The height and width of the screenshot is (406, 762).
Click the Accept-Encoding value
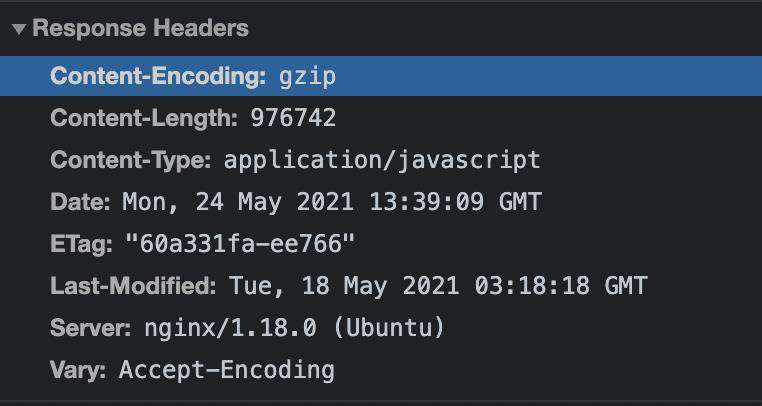(226, 370)
